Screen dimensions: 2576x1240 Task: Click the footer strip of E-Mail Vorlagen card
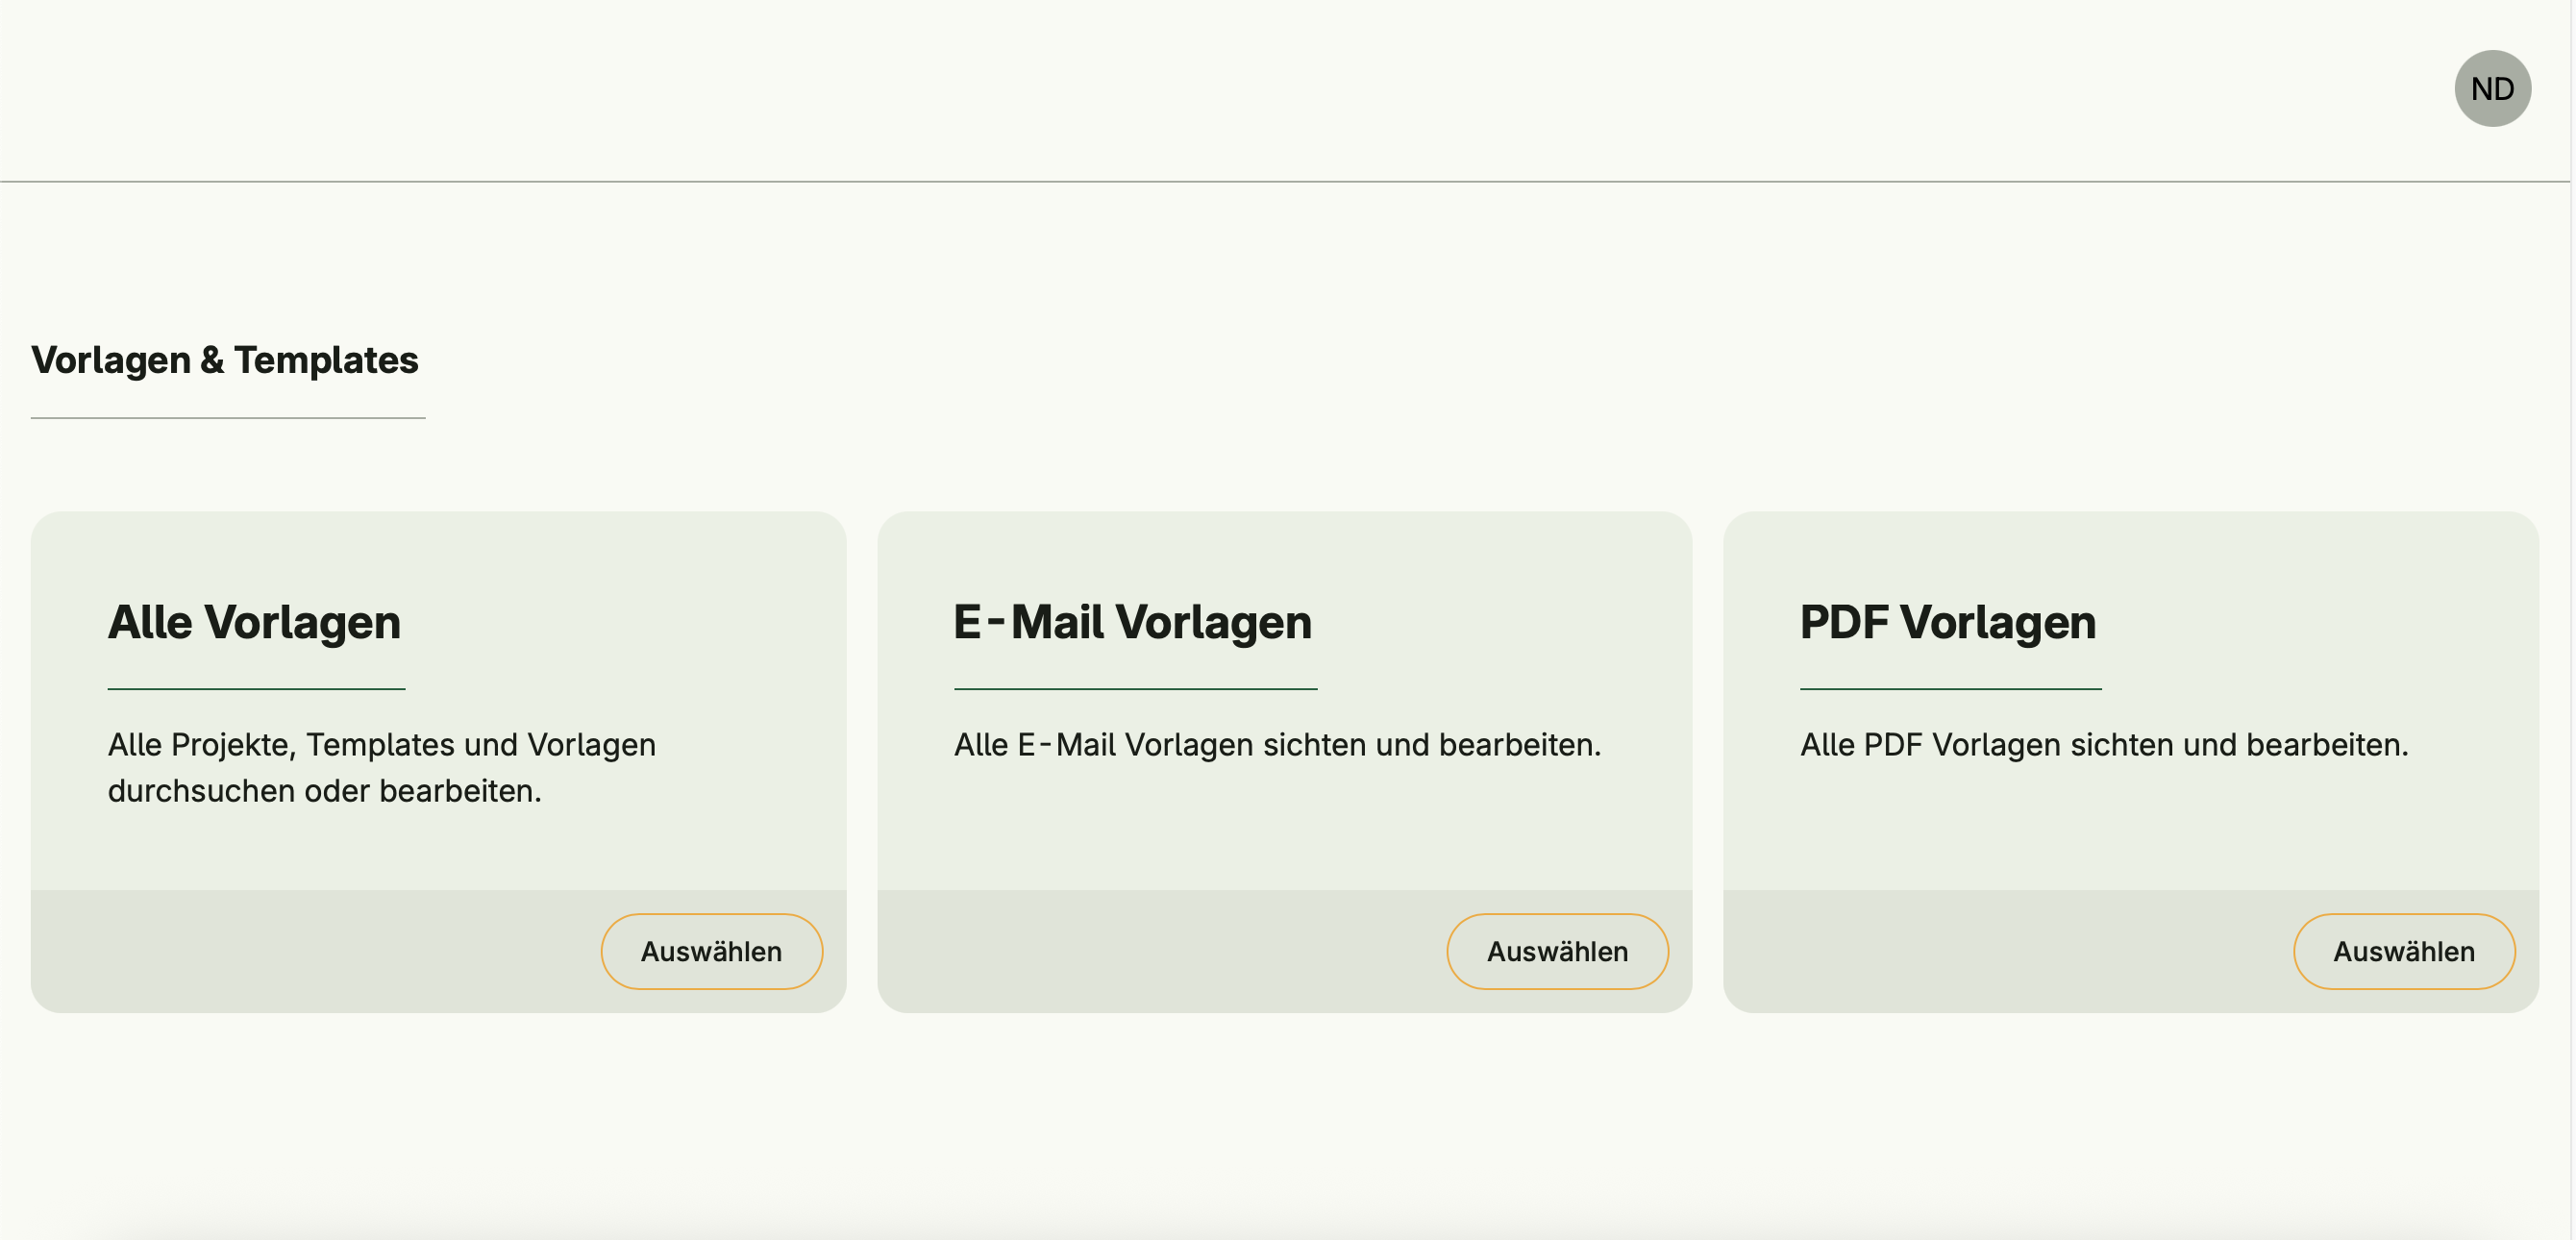[x=1150, y=951]
